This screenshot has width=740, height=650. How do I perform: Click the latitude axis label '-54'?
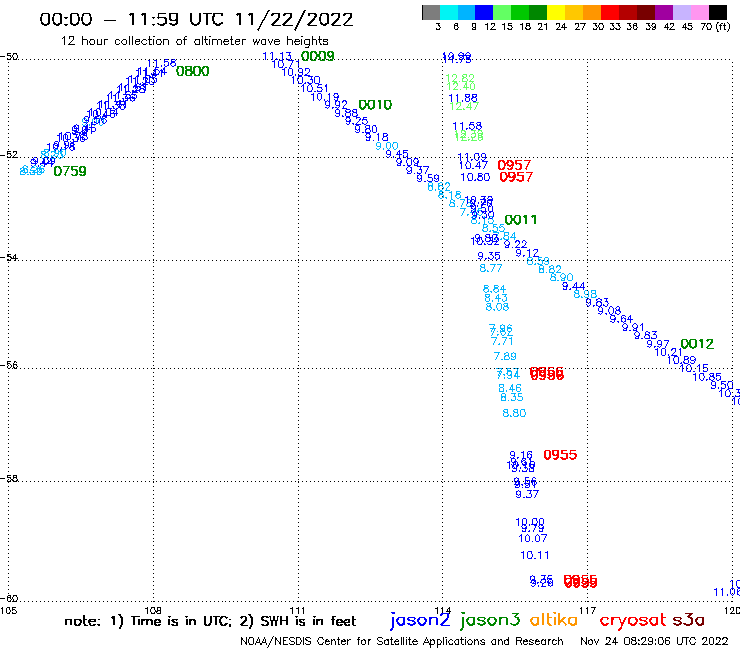tap(9, 258)
